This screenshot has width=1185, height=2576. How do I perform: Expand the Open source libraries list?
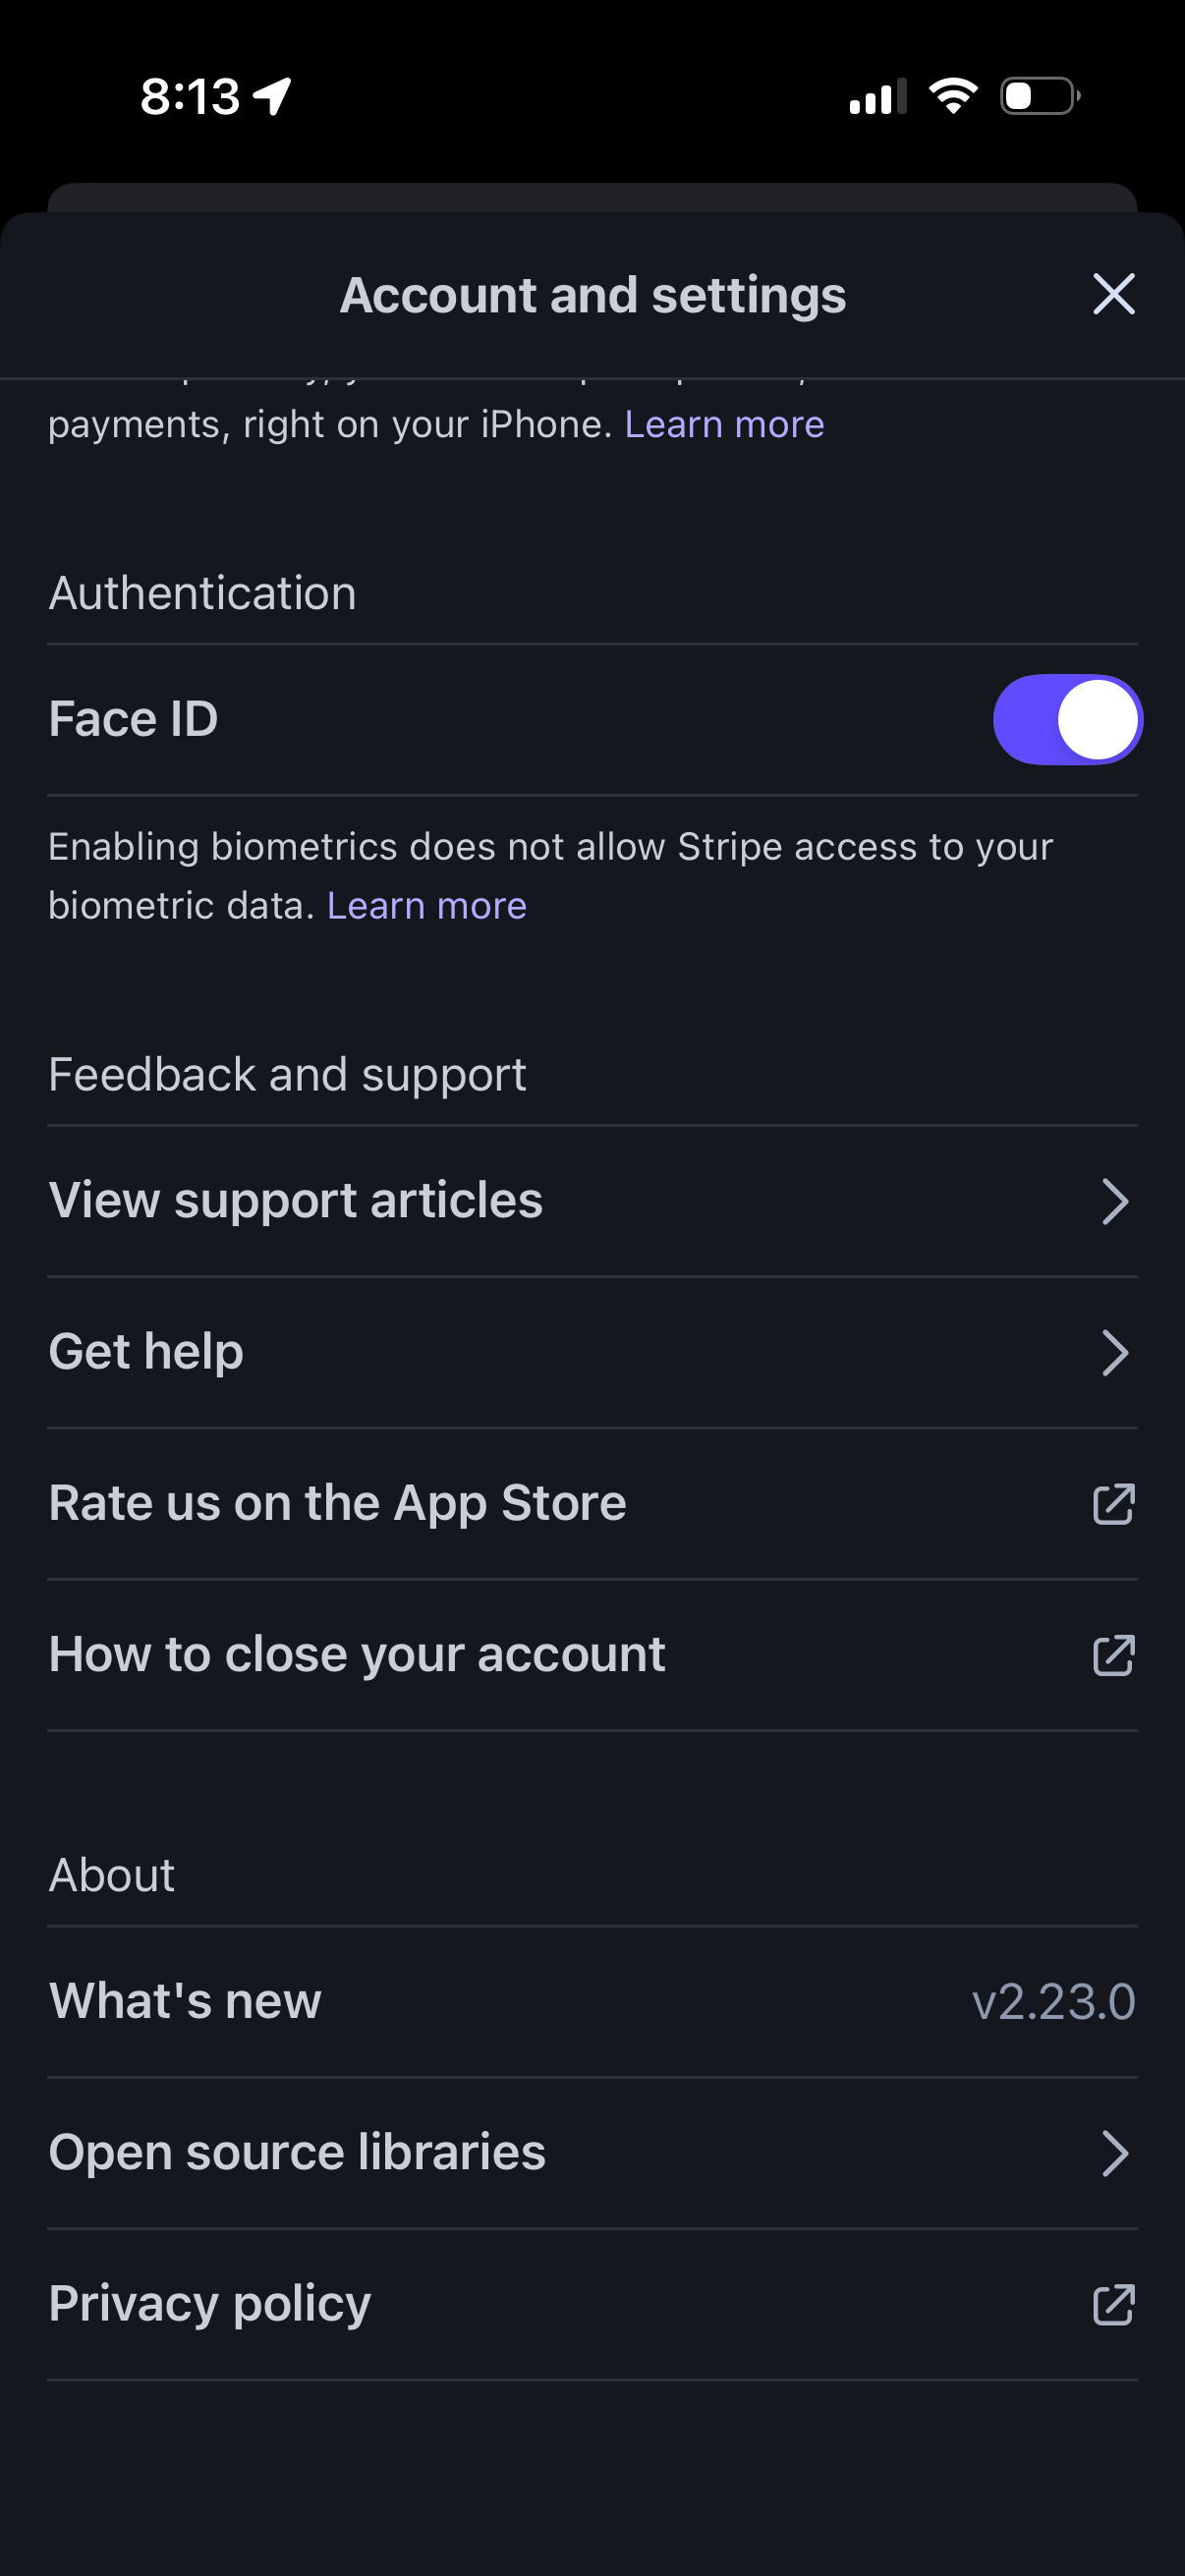(1117, 2152)
